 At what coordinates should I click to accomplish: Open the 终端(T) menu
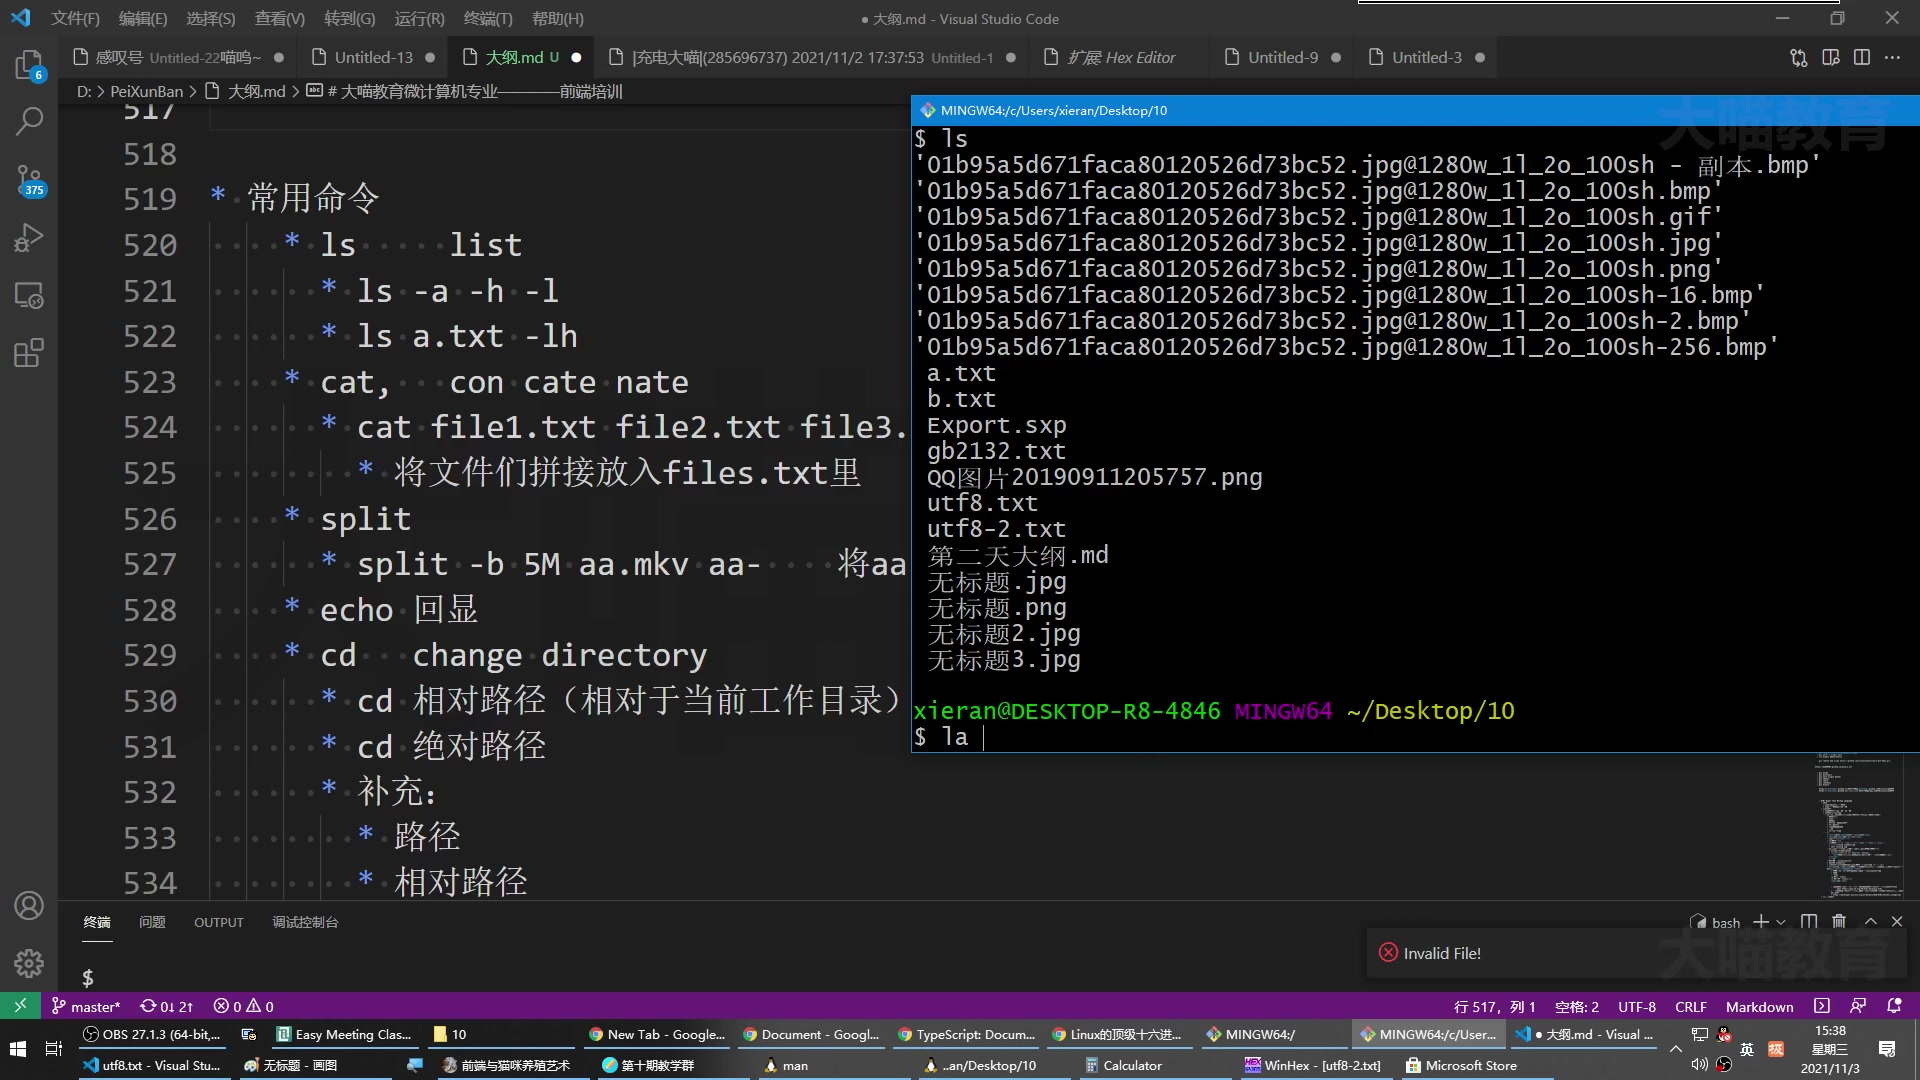point(488,18)
